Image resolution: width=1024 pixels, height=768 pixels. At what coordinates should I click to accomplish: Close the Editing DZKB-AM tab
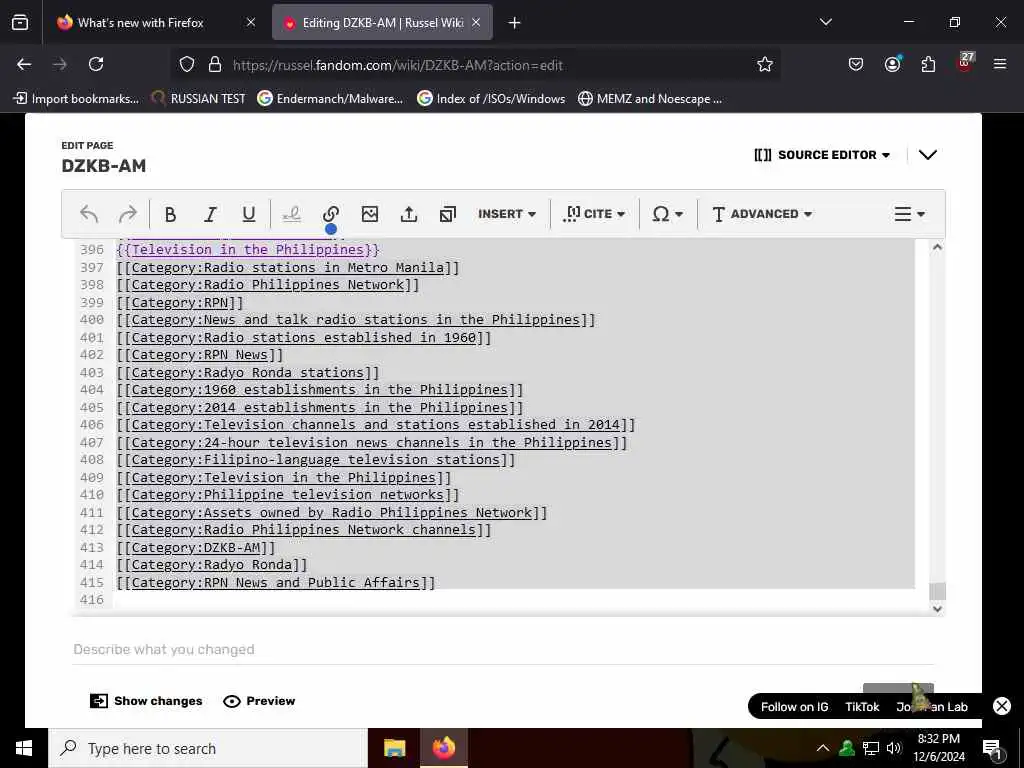pyautogui.click(x=476, y=22)
